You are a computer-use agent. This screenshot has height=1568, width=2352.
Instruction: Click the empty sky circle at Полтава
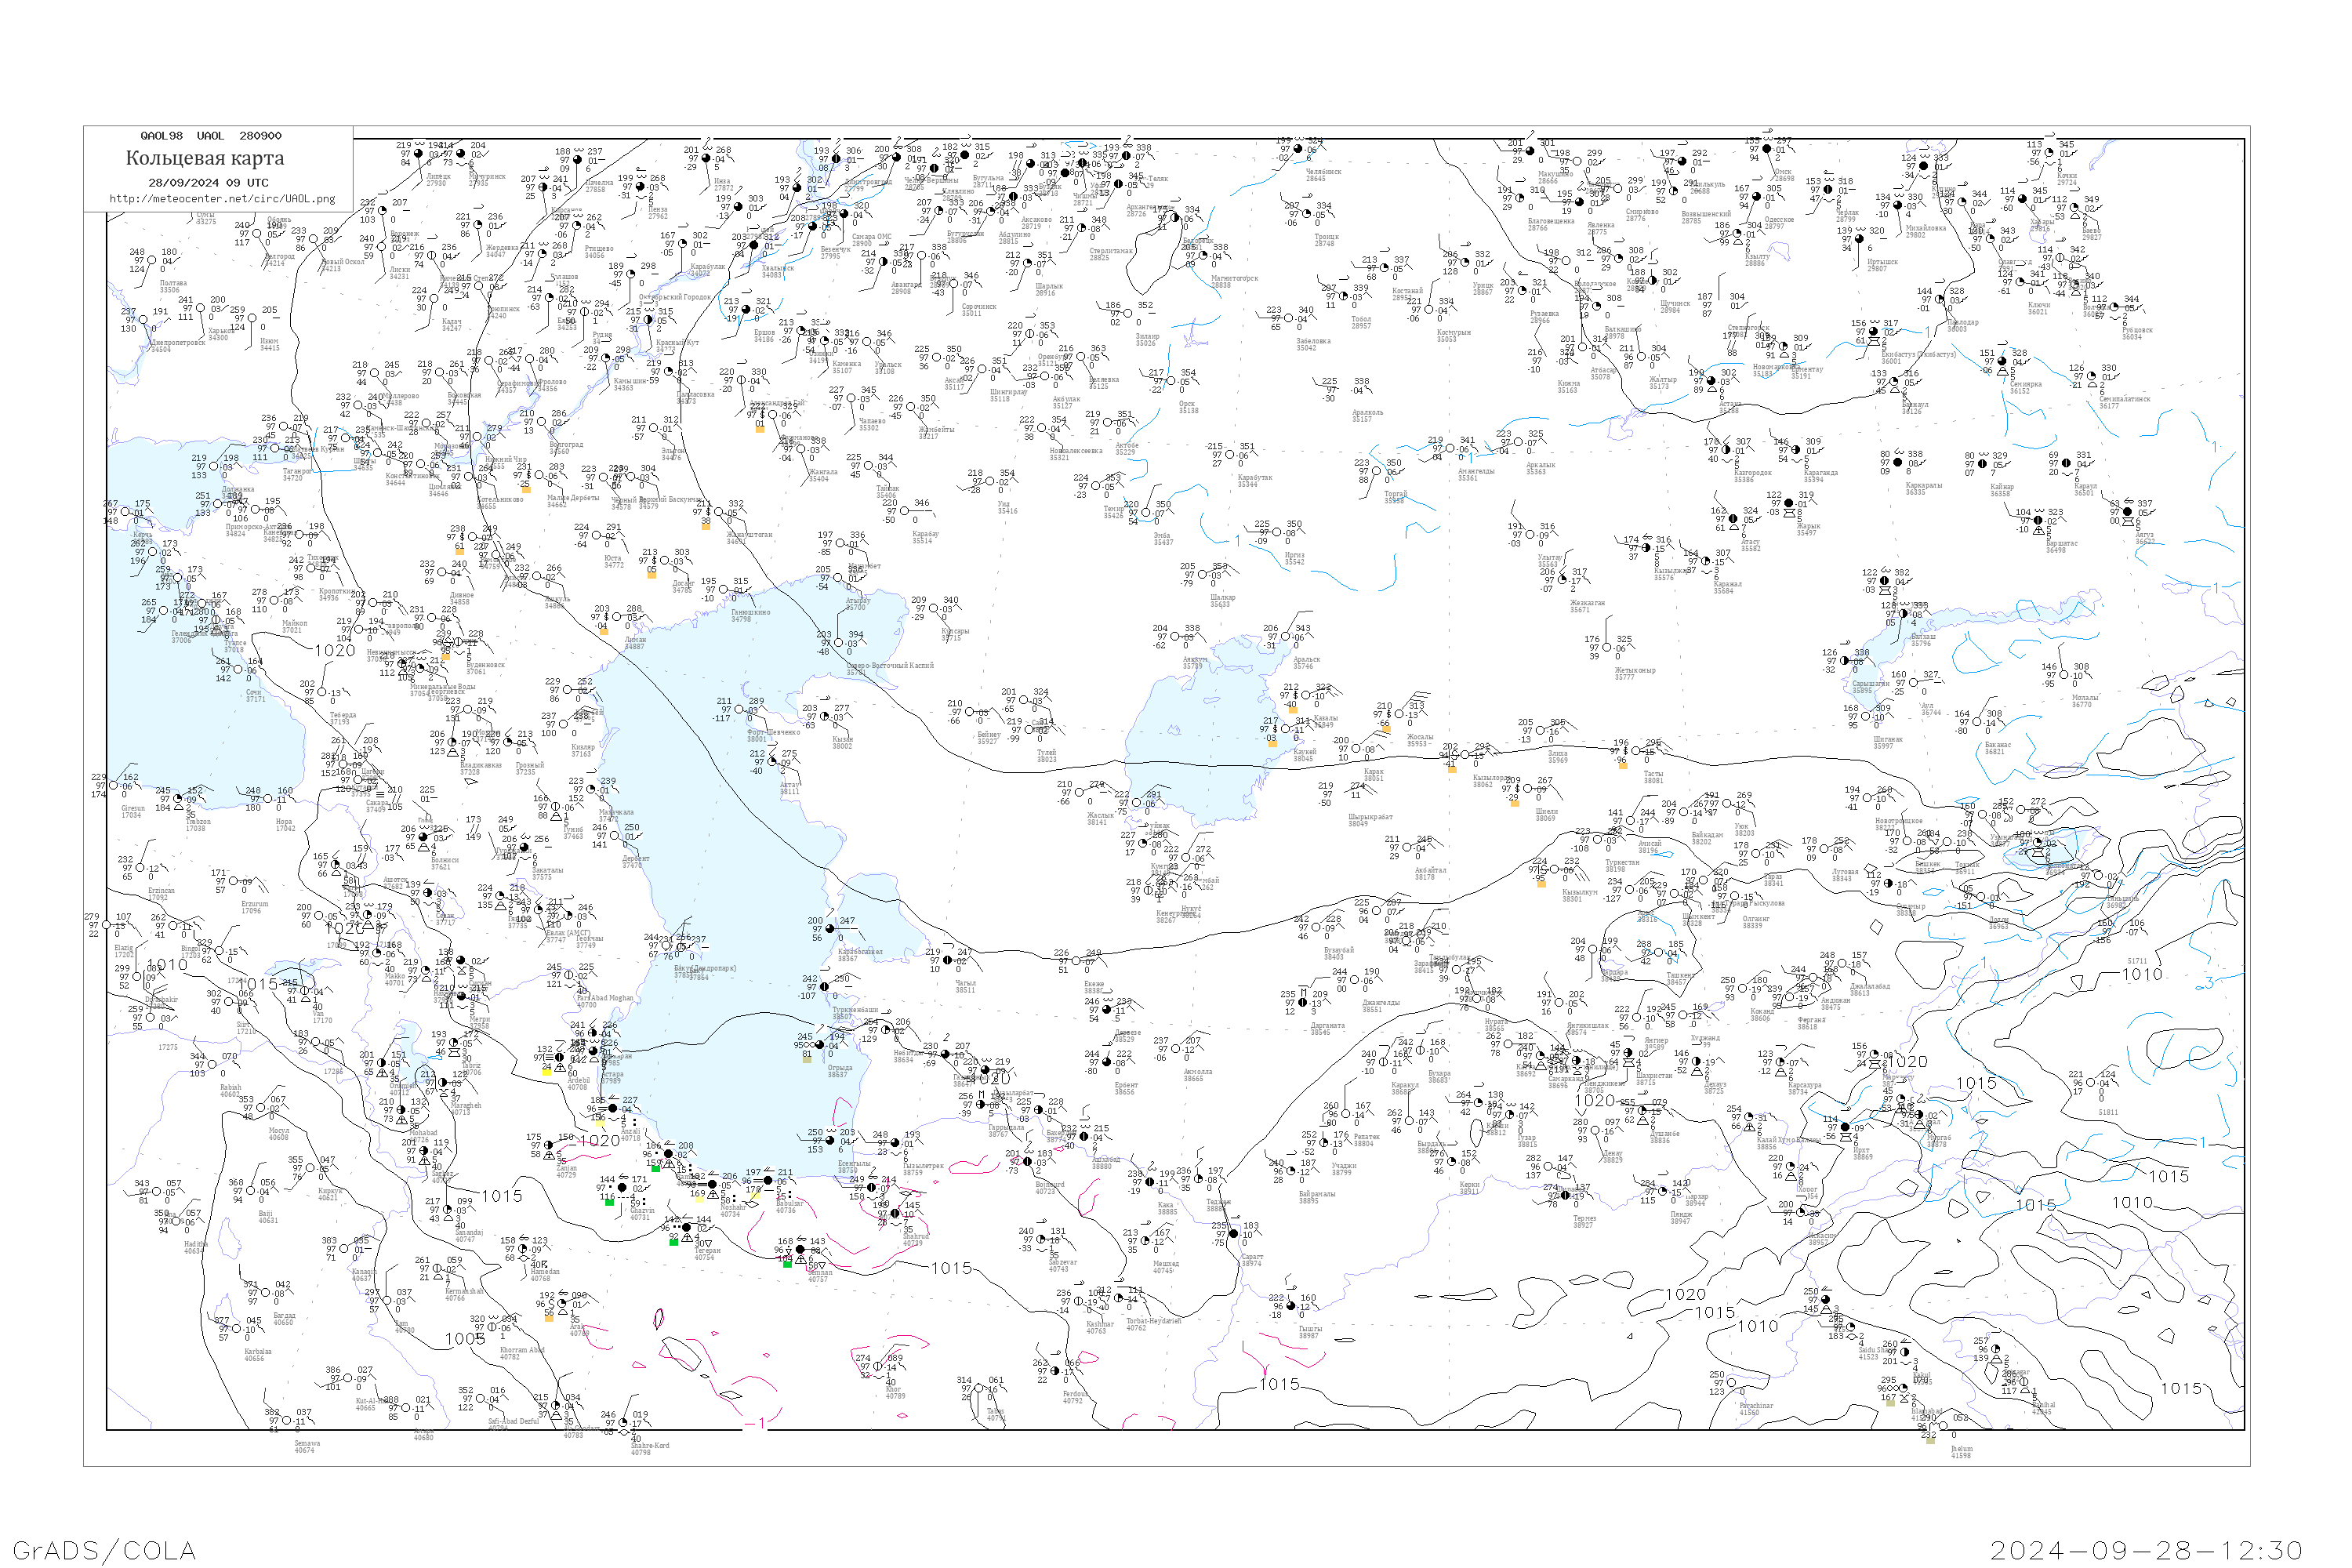click(154, 261)
